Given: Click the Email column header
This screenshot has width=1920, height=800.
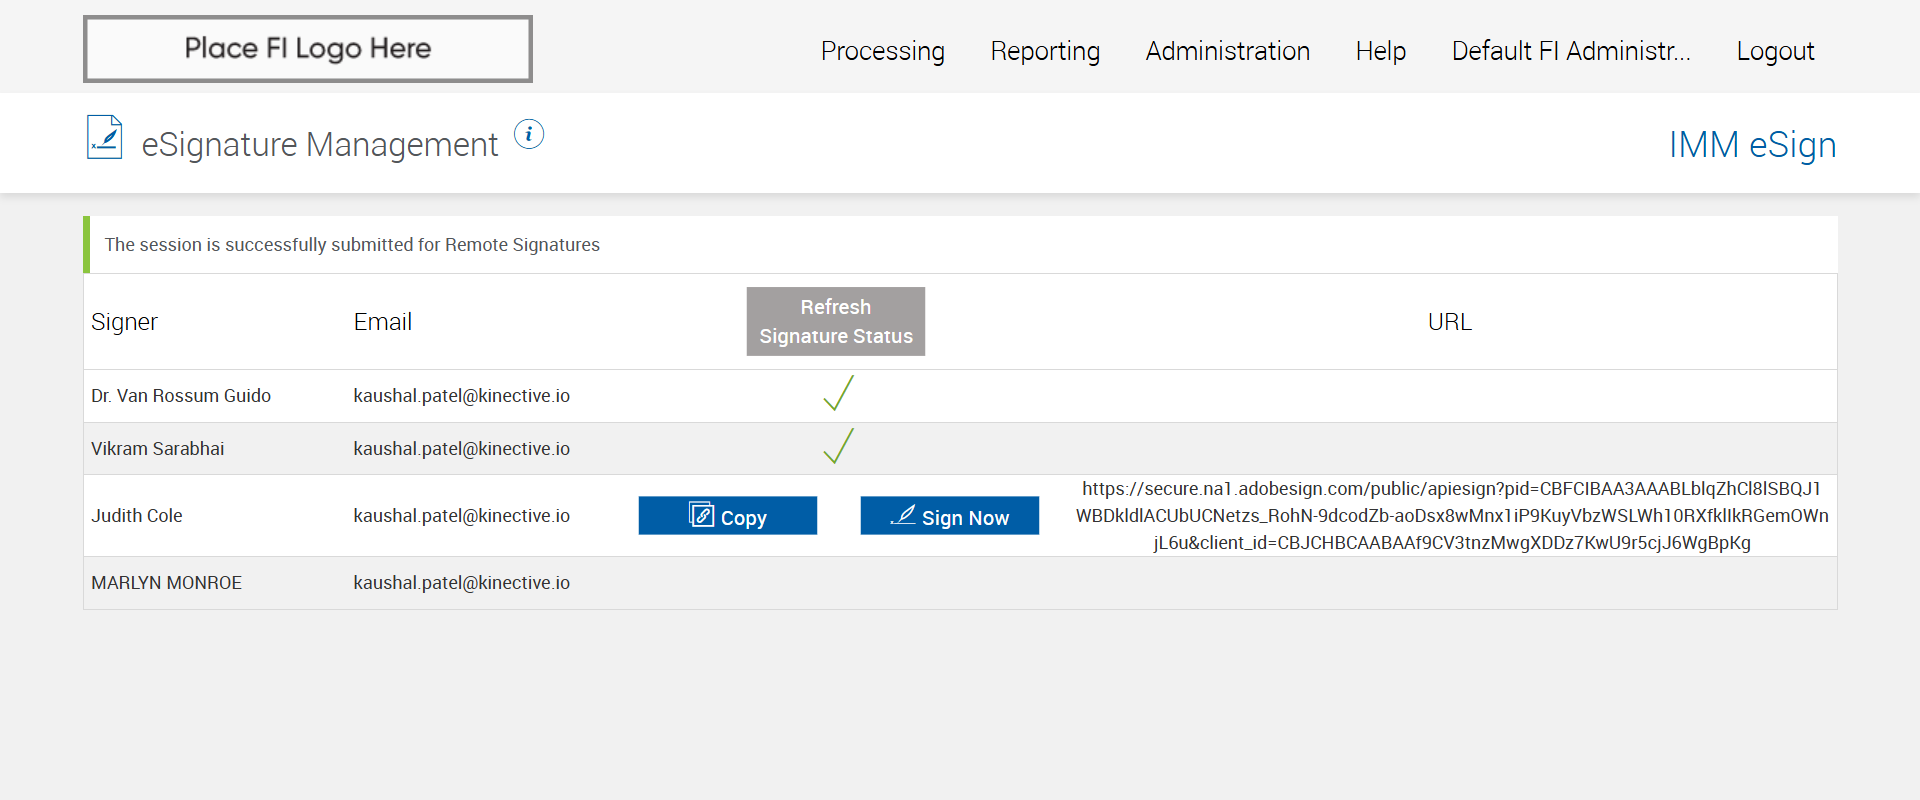Looking at the screenshot, I should click(382, 322).
